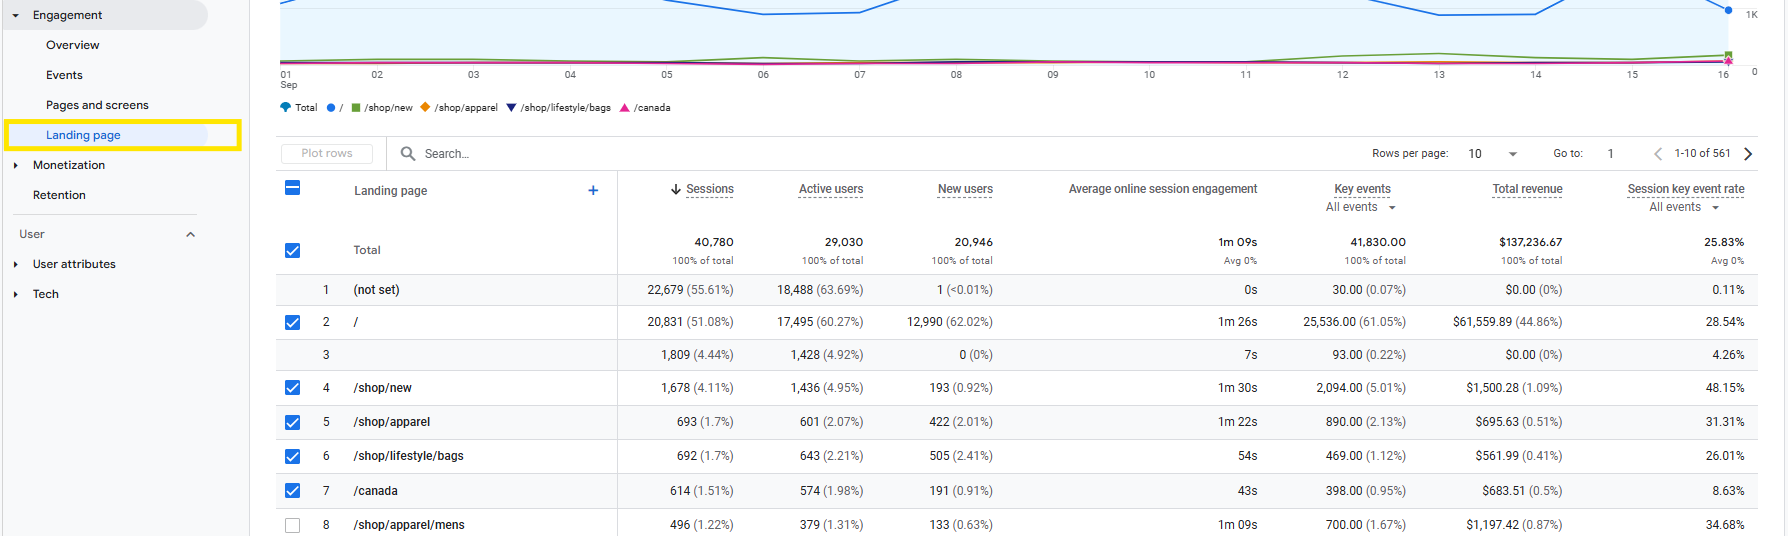
Task: Open Key events All events dropdown
Action: [1361, 207]
